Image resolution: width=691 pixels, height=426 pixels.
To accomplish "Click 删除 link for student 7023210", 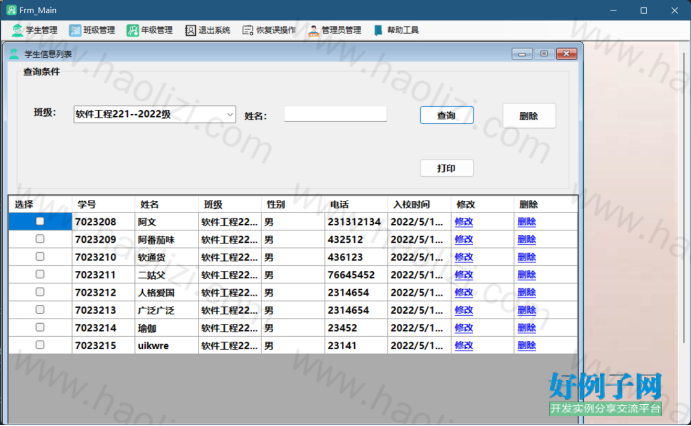I will pyautogui.click(x=527, y=257).
